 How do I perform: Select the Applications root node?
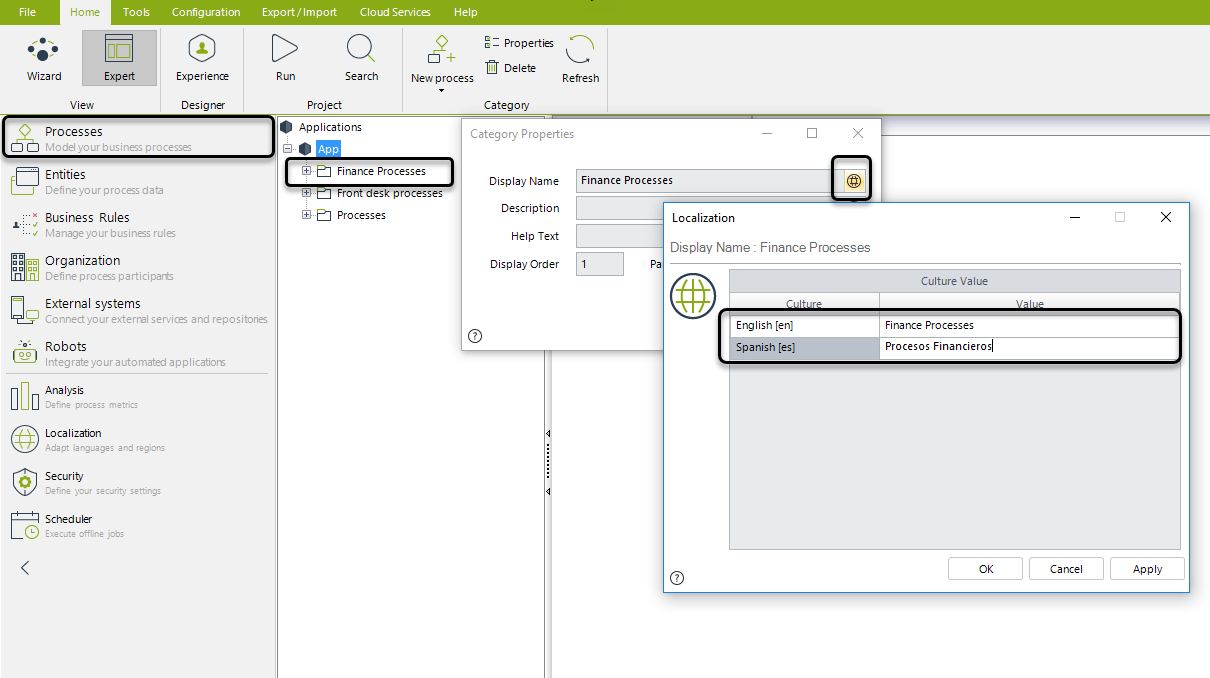330,127
